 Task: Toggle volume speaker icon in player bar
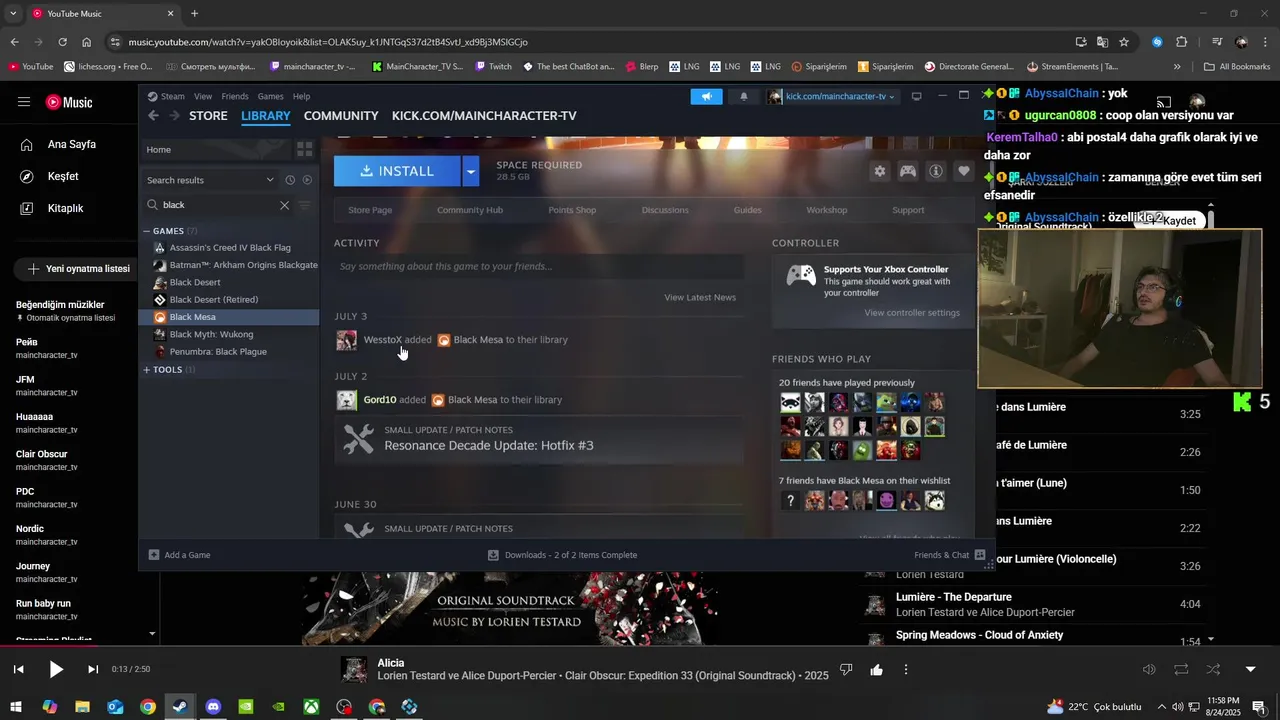pos(1149,669)
